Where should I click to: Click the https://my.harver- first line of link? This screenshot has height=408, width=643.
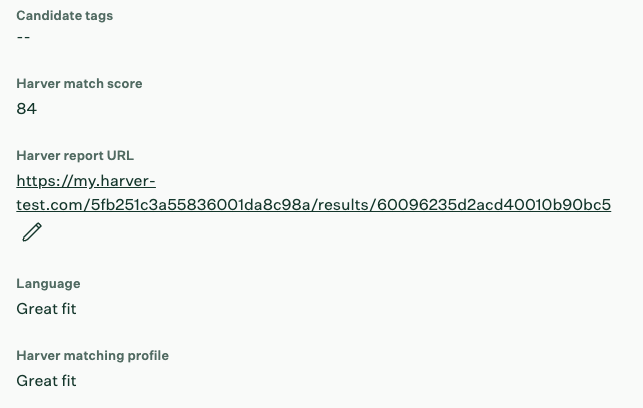(86, 181)
